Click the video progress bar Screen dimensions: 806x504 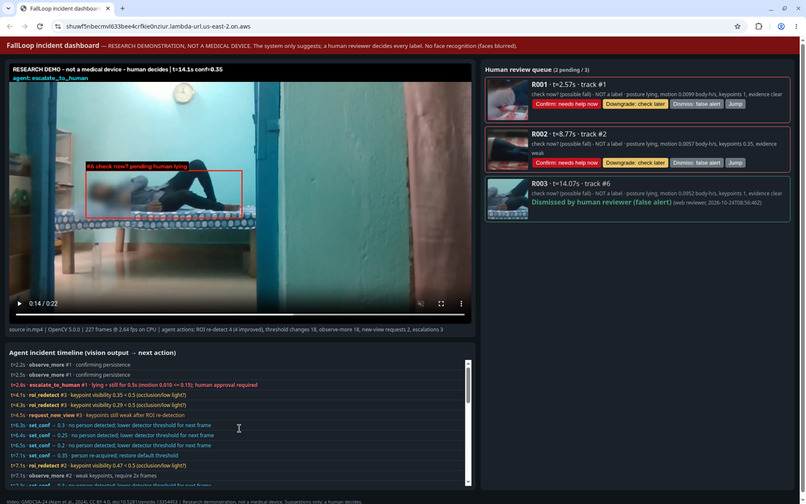[x=240, y=314]
